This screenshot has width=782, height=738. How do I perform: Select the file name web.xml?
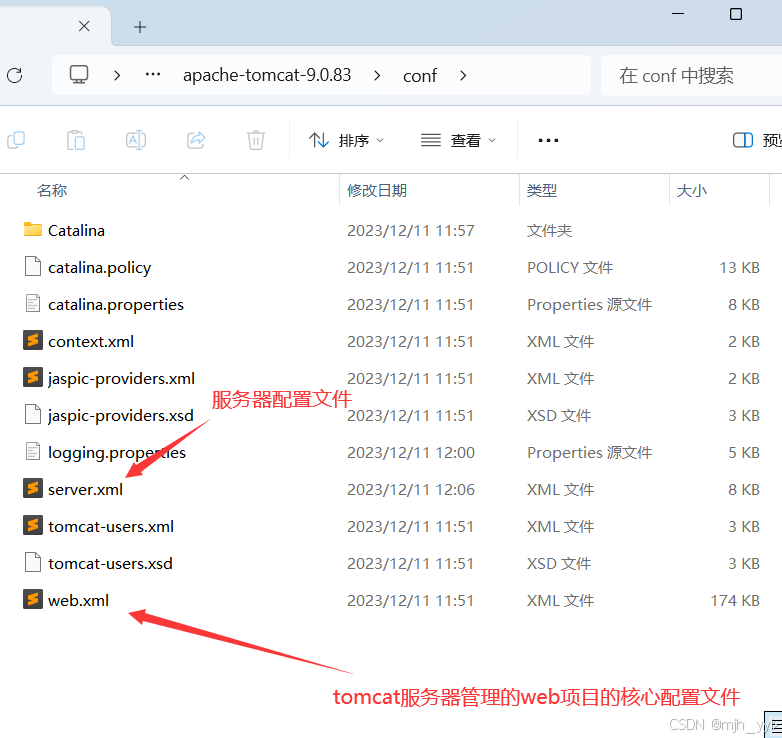coord(78,600)
